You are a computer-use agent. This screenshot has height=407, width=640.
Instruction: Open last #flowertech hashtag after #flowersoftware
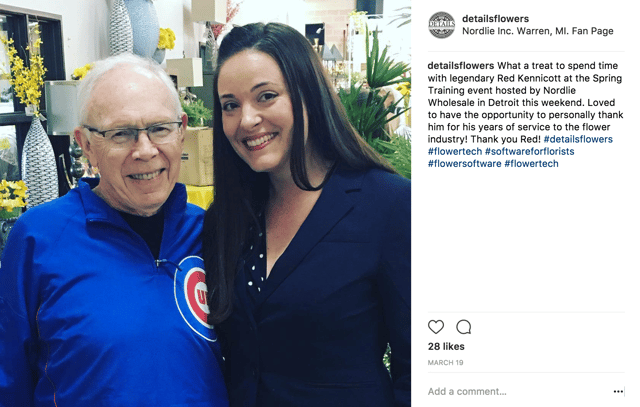[x=531, y=164]
